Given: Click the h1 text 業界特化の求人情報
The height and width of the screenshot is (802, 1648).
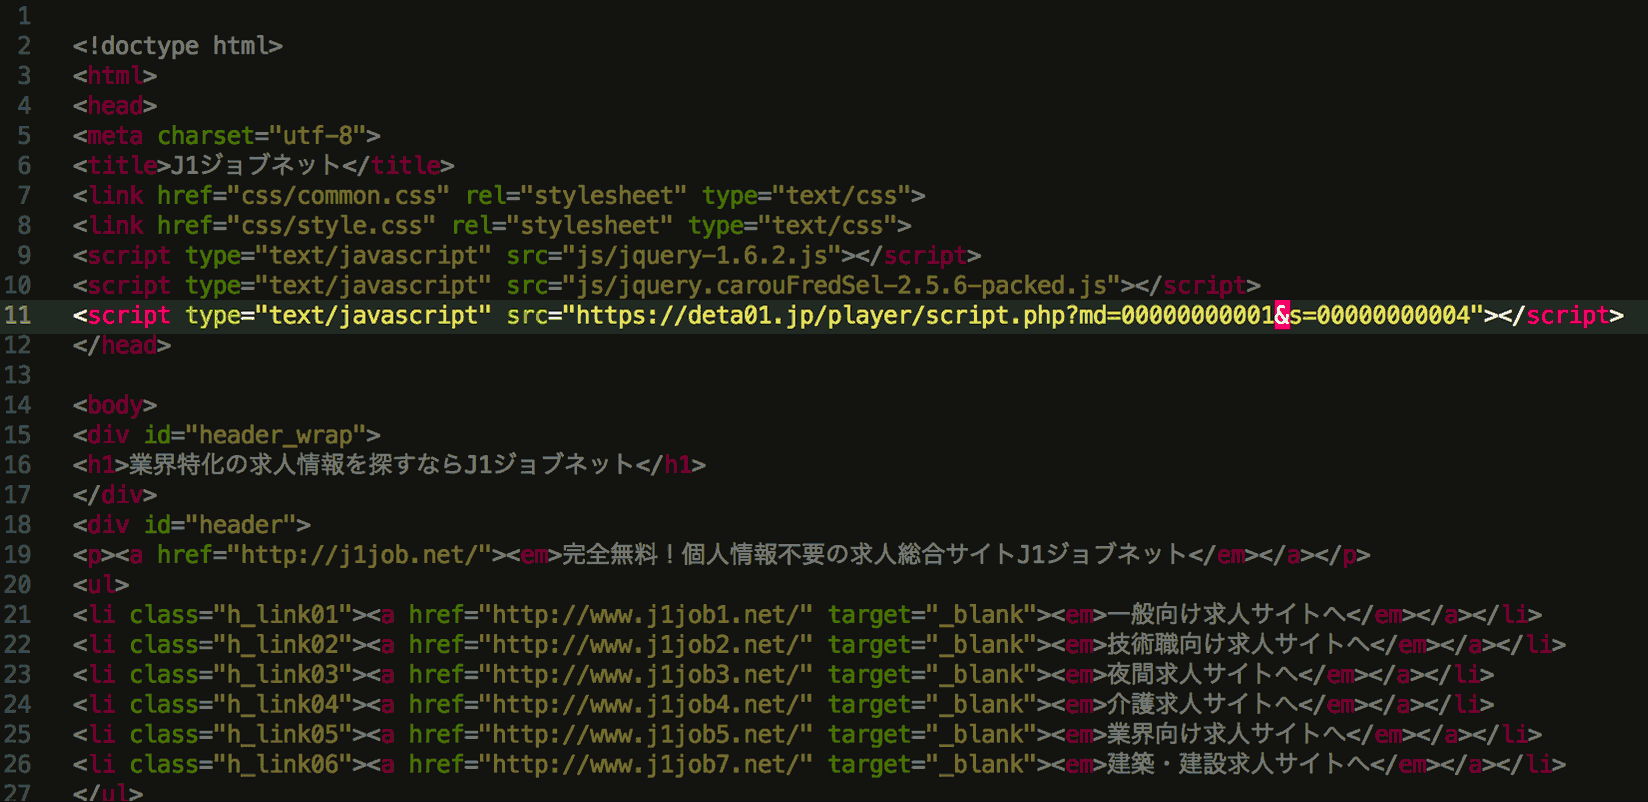Looking at the screenshot, I should 237,465.
